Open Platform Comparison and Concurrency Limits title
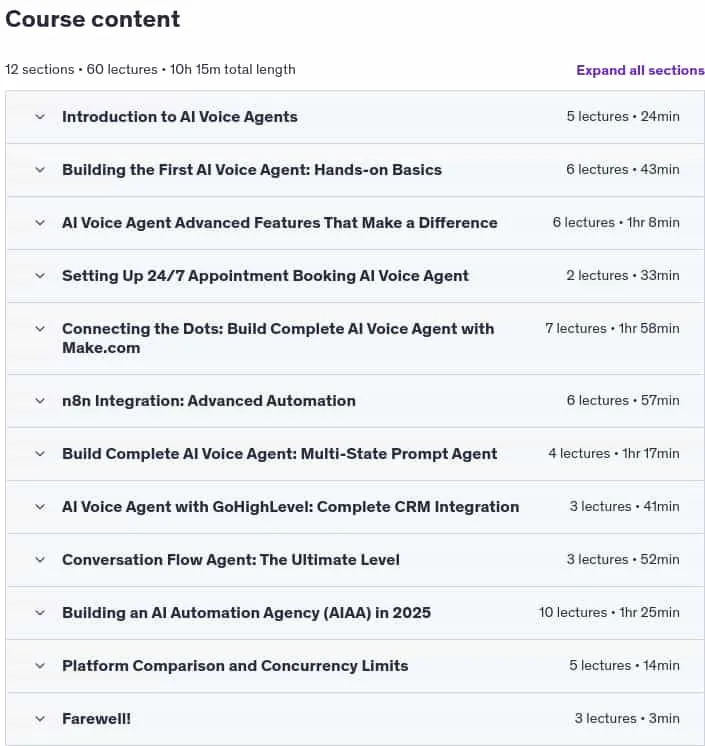705x746 pixels. point(235,666)
